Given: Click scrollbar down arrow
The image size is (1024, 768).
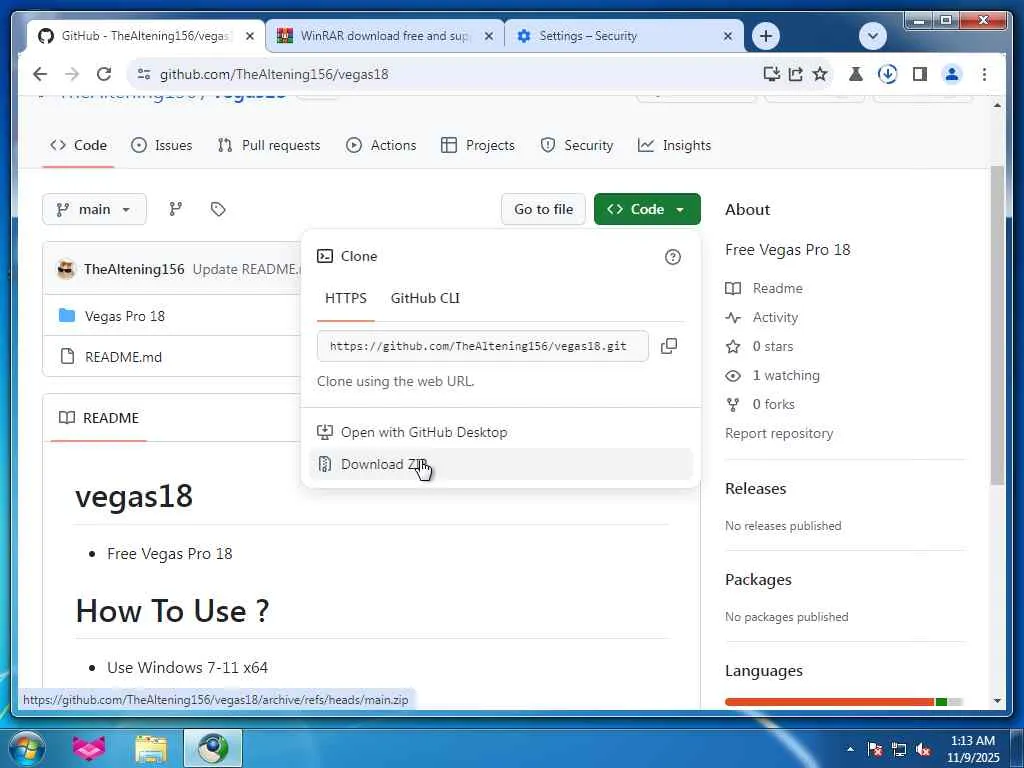Looking at the screenshot, I should (997, 701).
